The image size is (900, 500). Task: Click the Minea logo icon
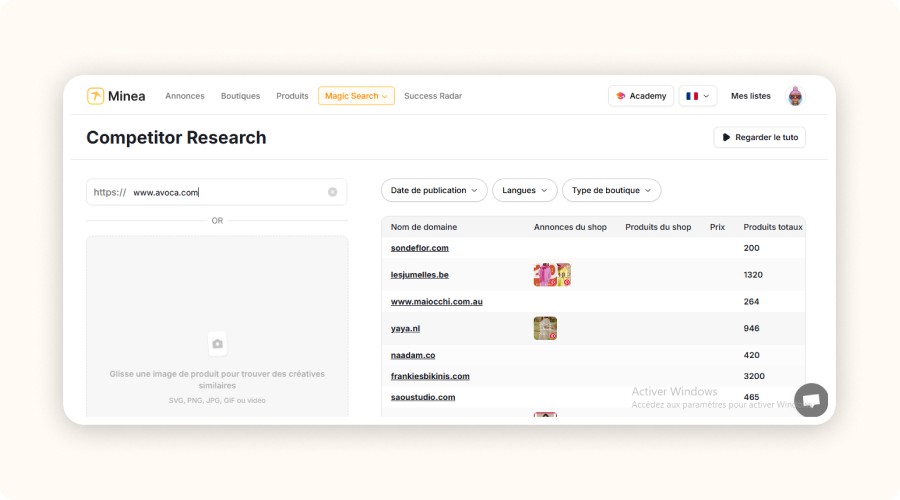[x=95, y=96]
